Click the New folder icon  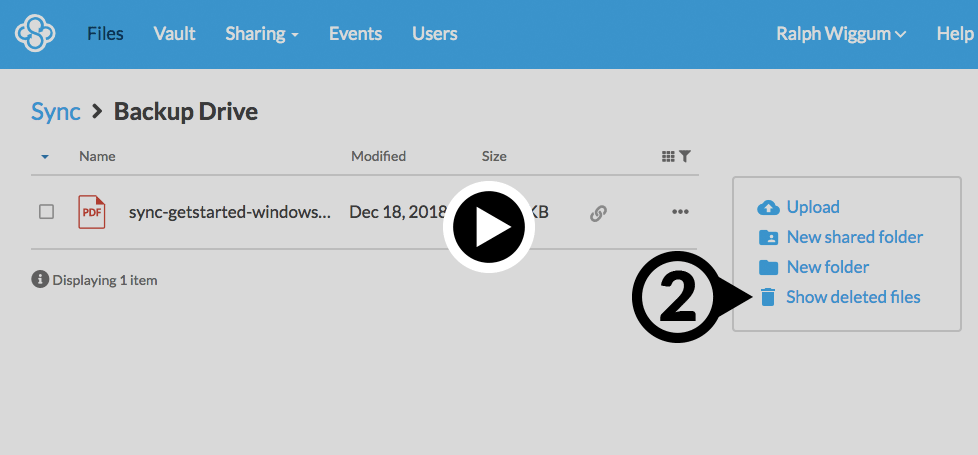768,267
